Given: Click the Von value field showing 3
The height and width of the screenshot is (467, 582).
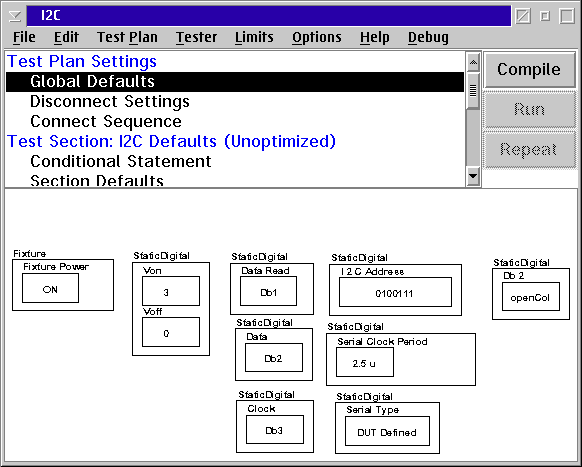Looking at the screenshot, I should [x=171, y=291].
